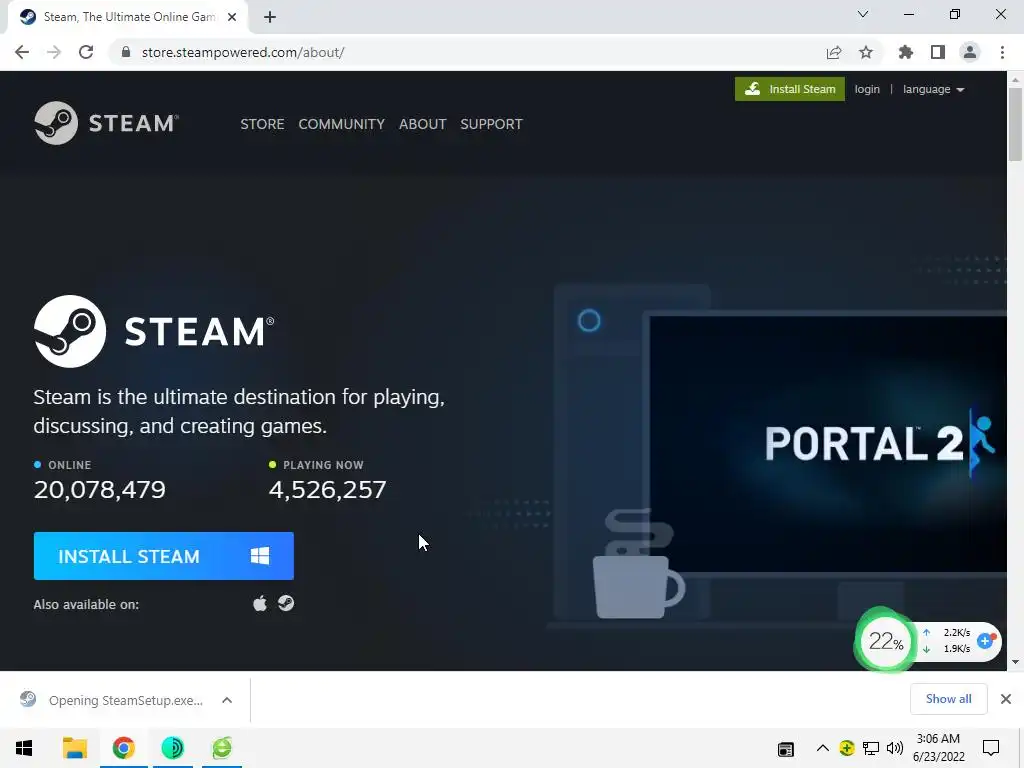
Task: Open a new browser tab
Action: pyautogui.click(x=270, y=17)
